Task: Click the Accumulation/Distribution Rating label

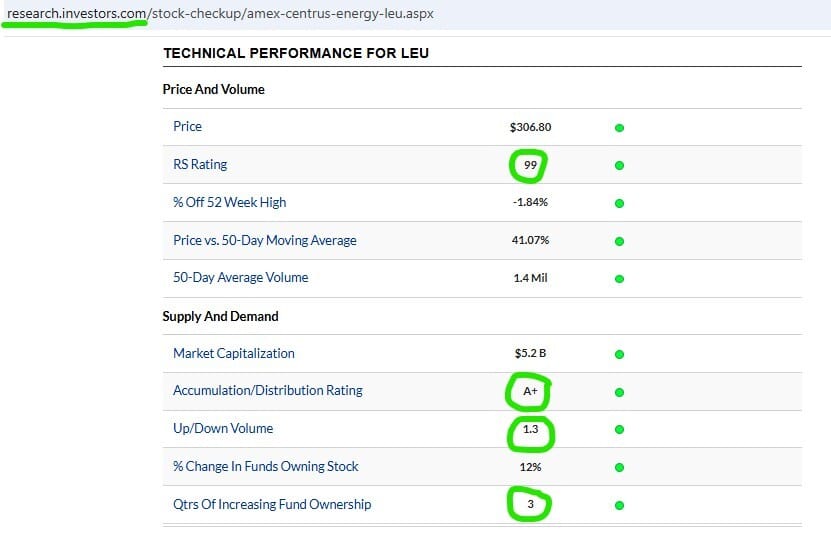Action: [267, 391]
